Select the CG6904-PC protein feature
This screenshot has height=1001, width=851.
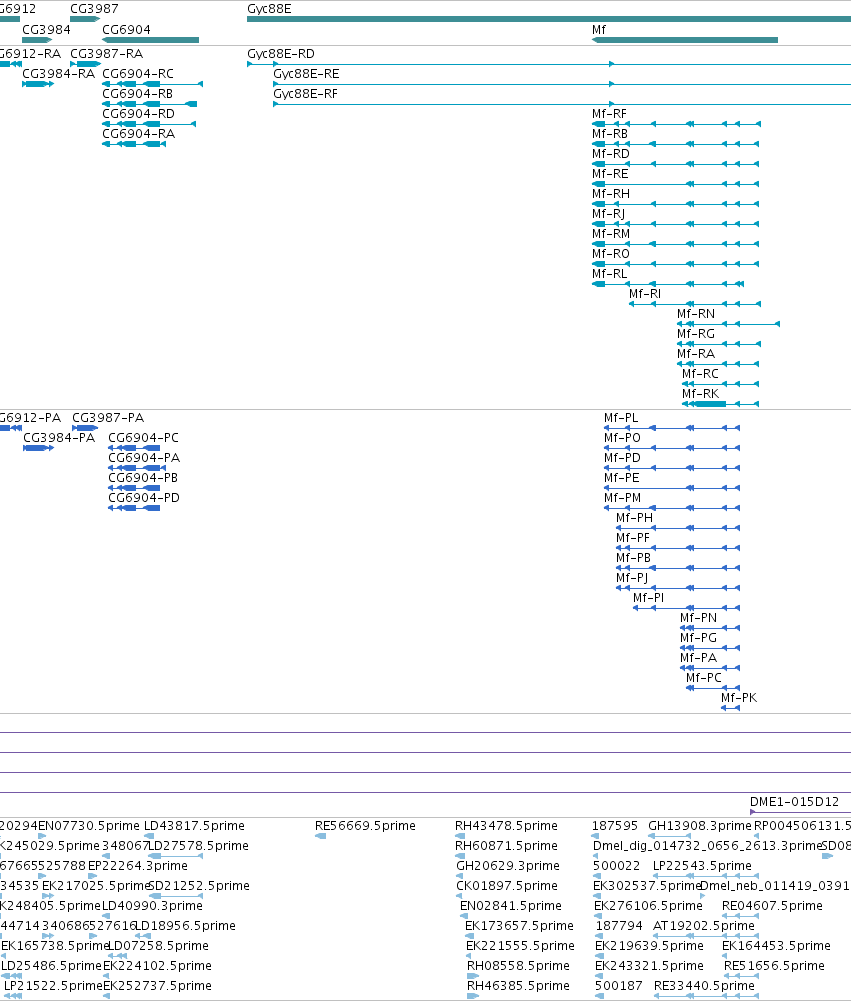(134, 448)
